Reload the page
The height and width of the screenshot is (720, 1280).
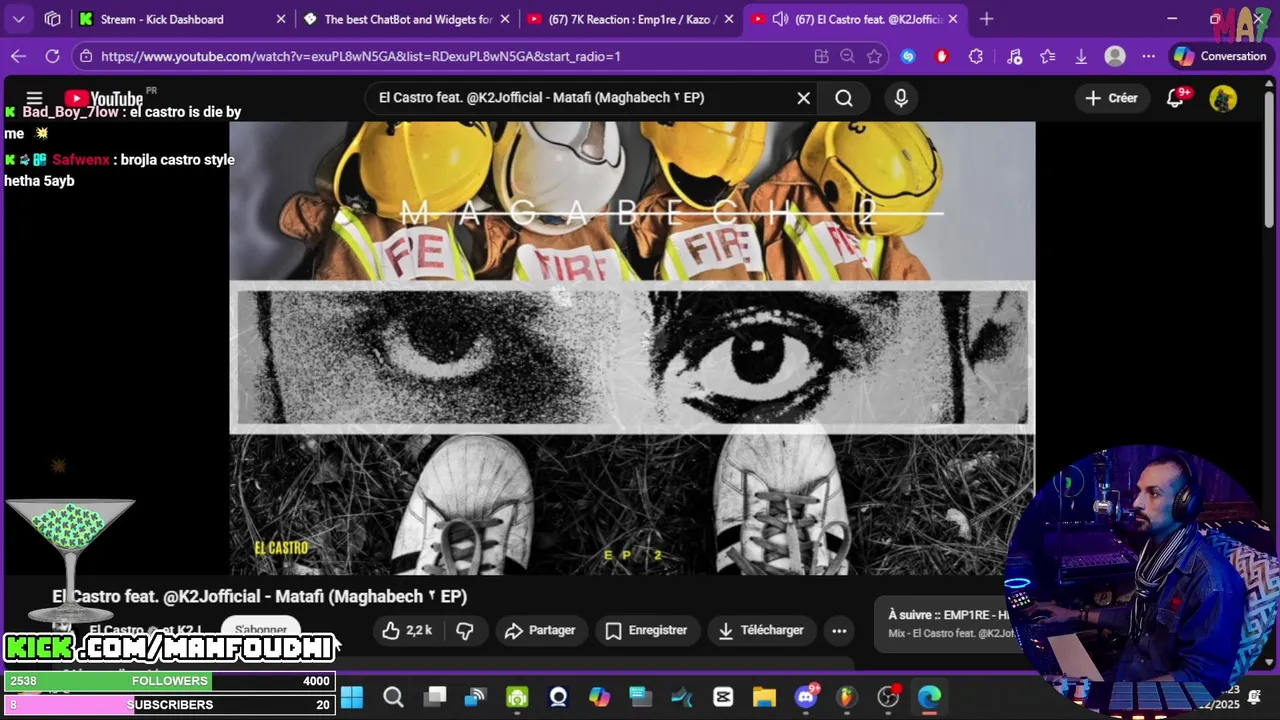coord(52,56)
